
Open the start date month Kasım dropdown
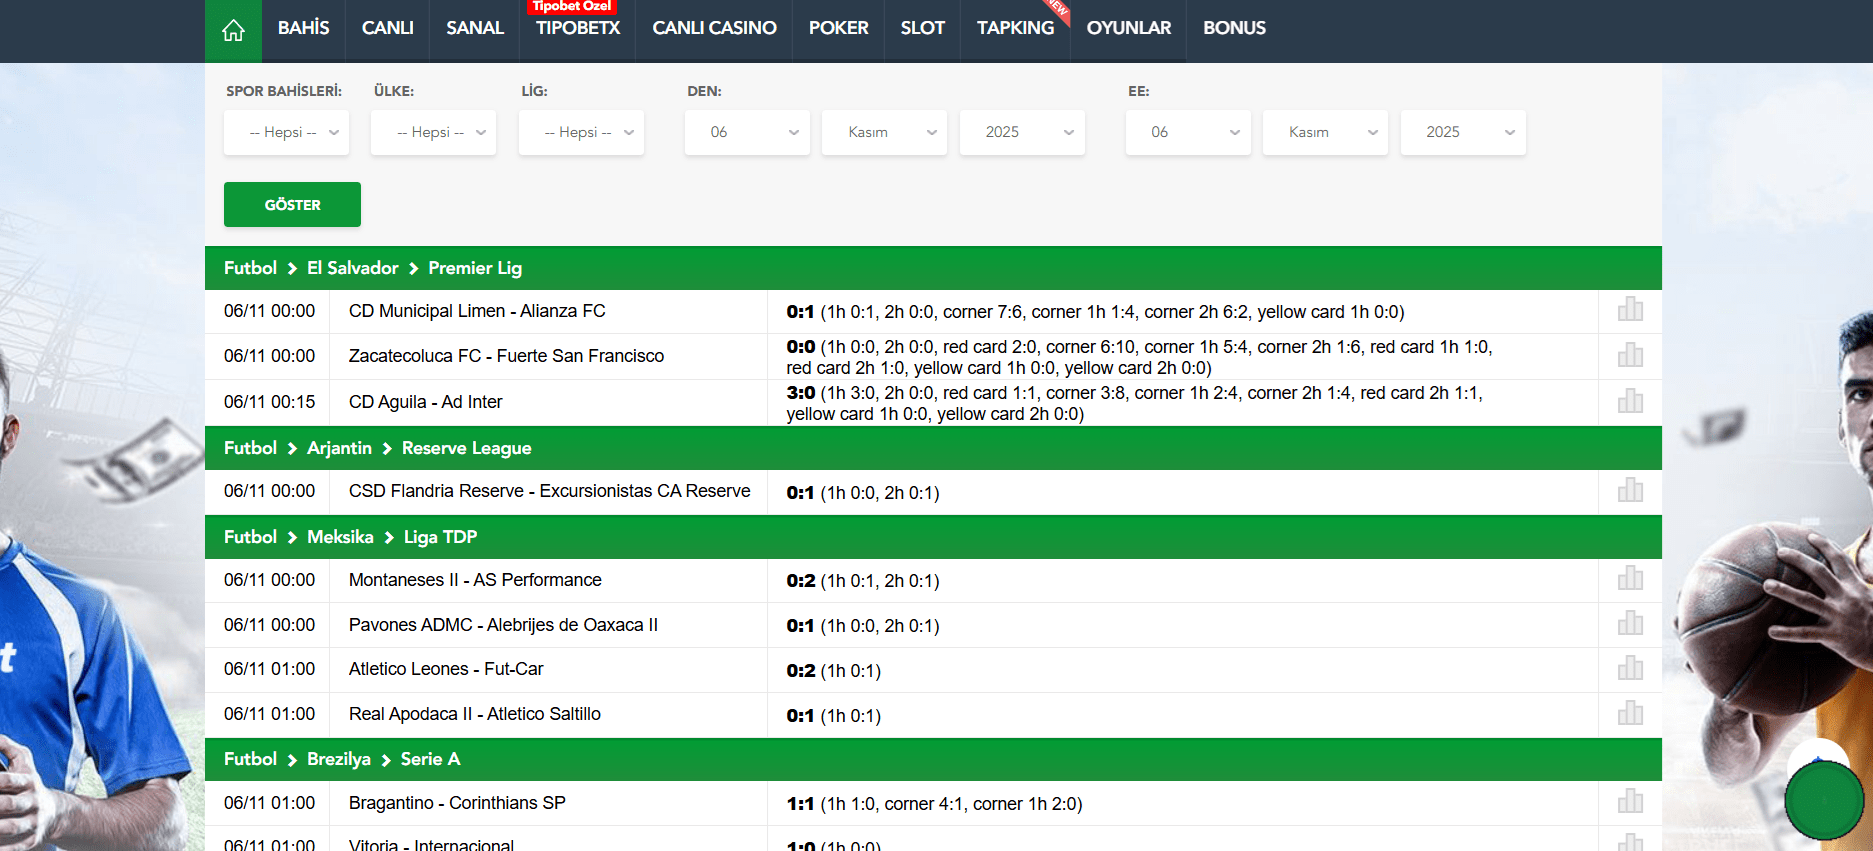[884, 132]
